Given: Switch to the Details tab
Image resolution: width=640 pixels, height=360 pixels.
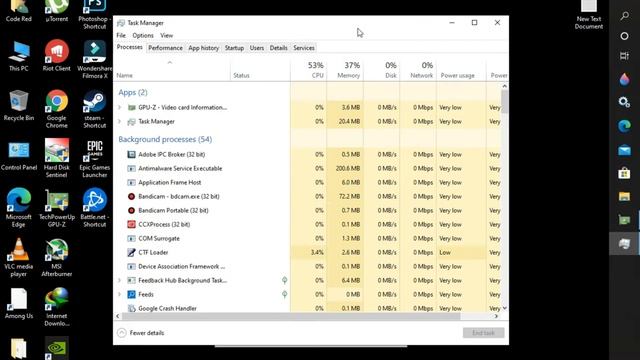Looking at the screenshot, I should pyautogui.click(x=278, y=48).
